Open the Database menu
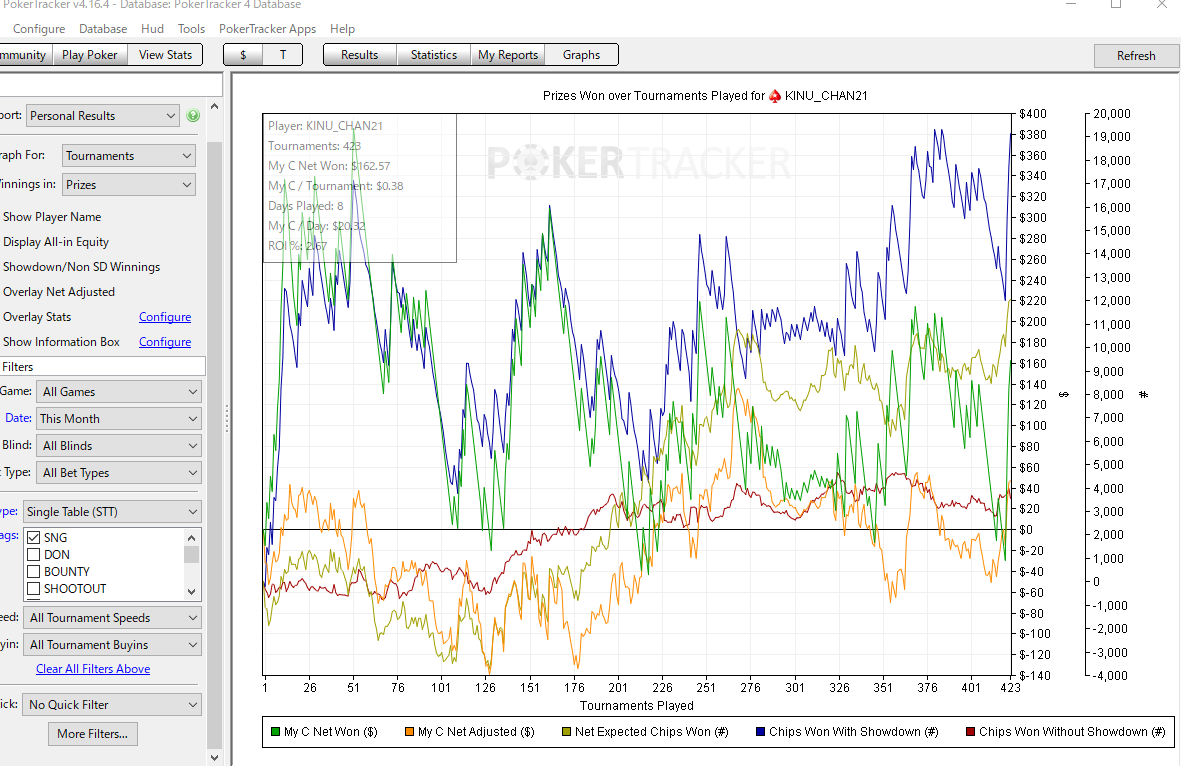The height and width of the screenshot is (766, 1181). (103, 29)
